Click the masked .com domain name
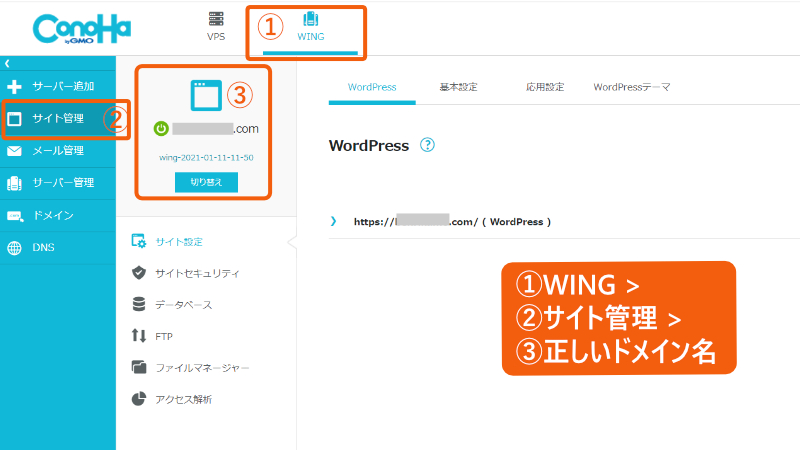 (x=215, y=129)
